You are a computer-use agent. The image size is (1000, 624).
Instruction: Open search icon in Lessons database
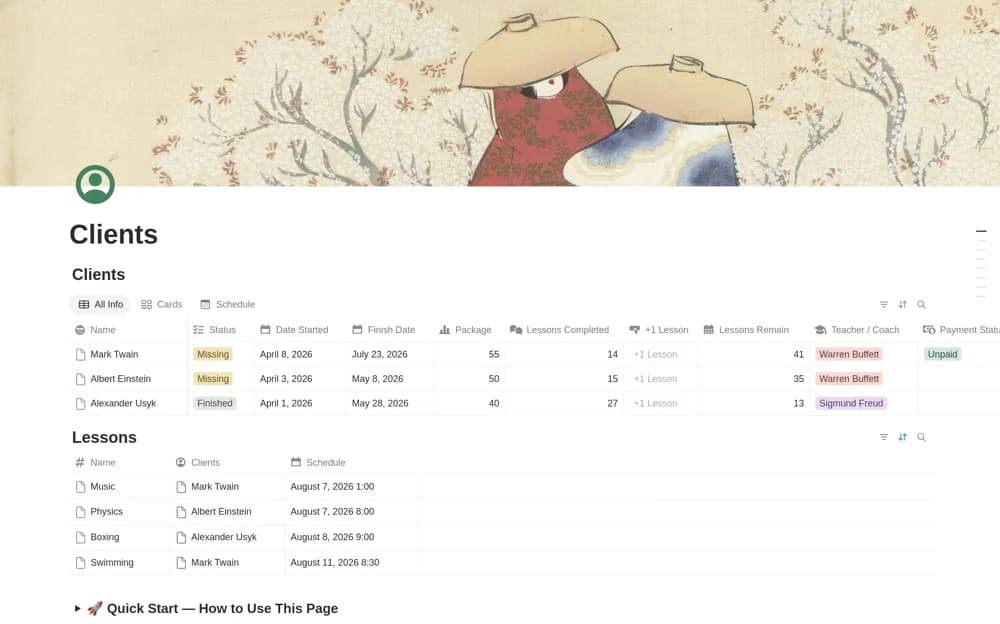[921, 437]
